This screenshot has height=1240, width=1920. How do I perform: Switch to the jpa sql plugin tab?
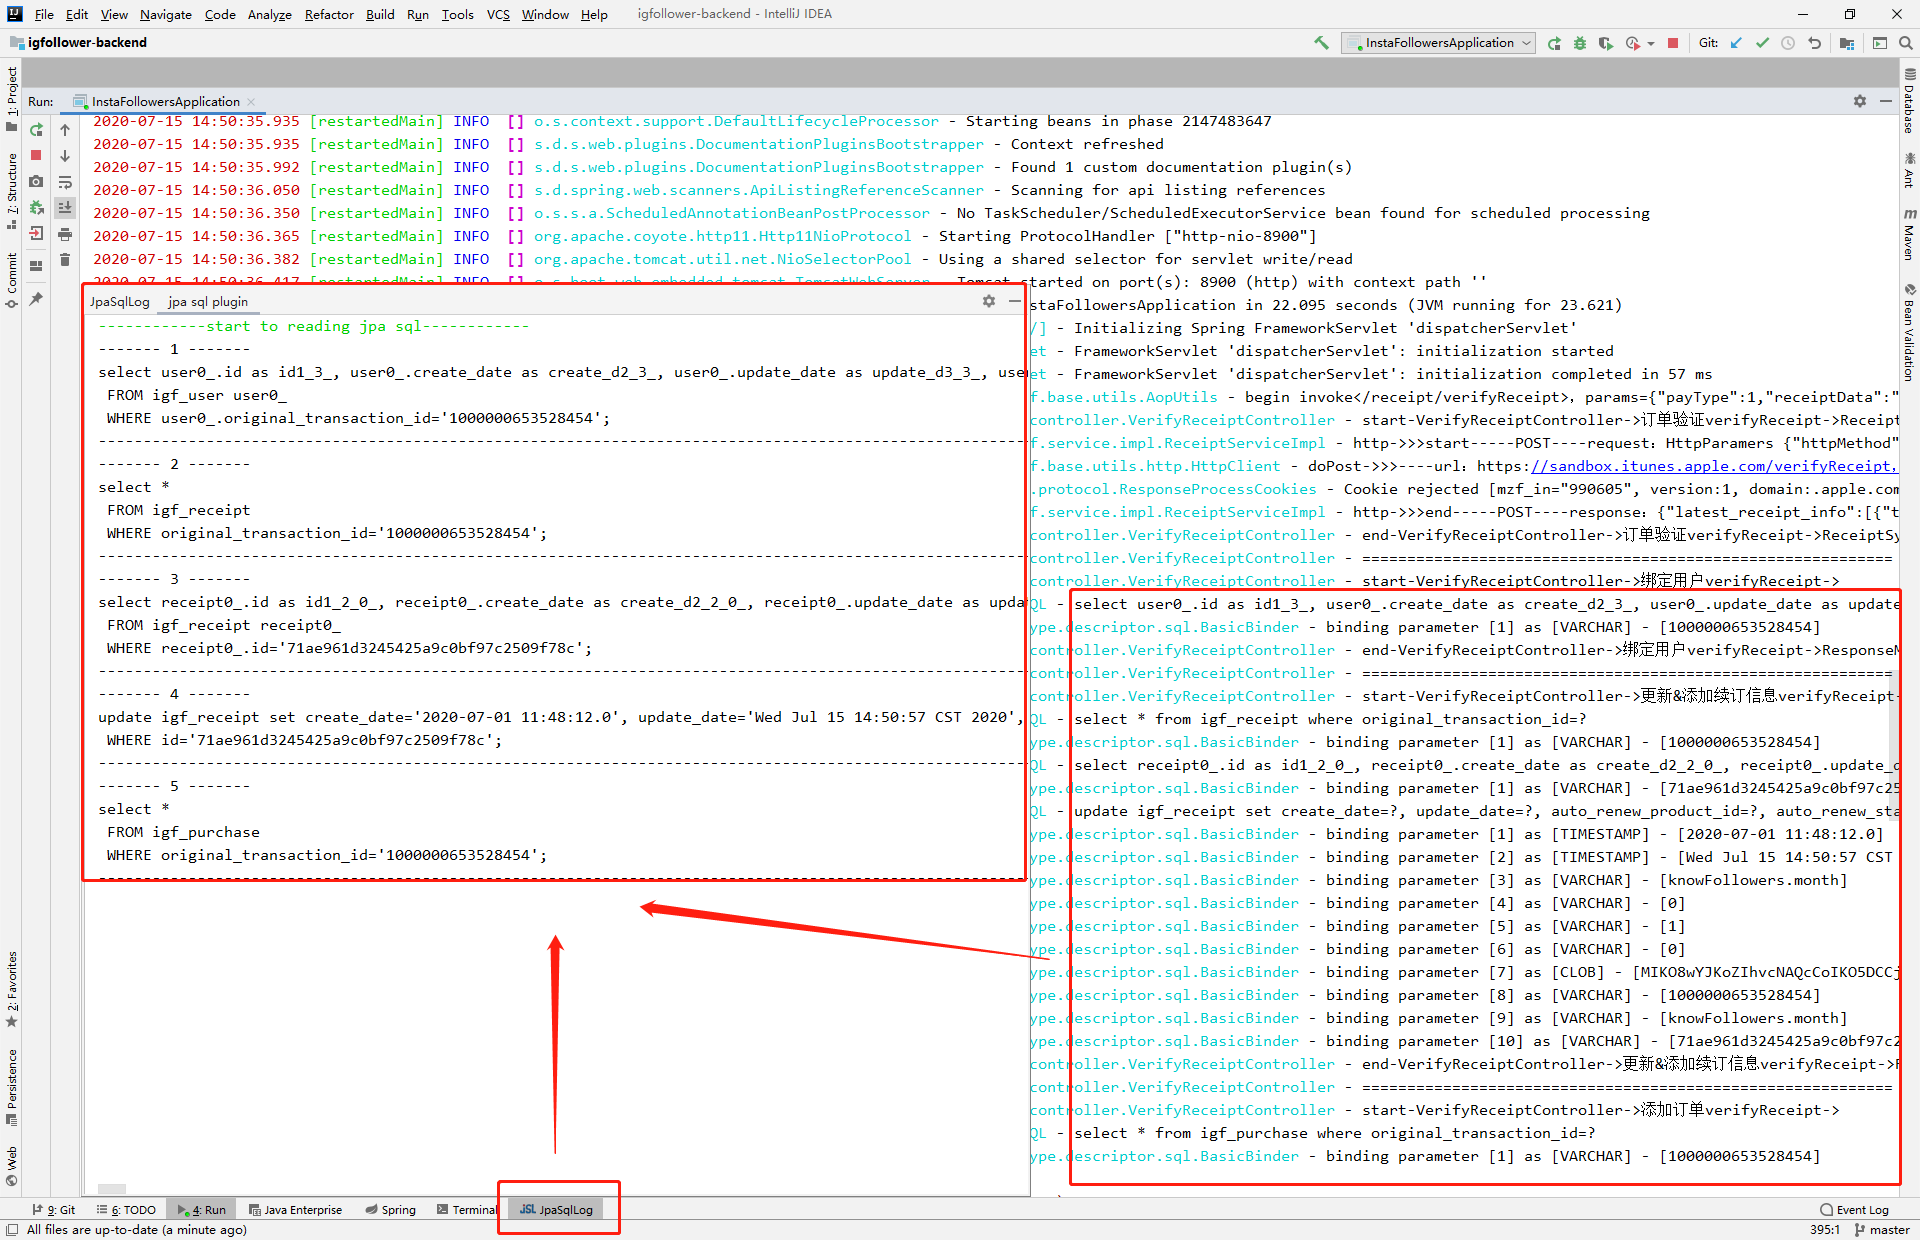[208, 302]
